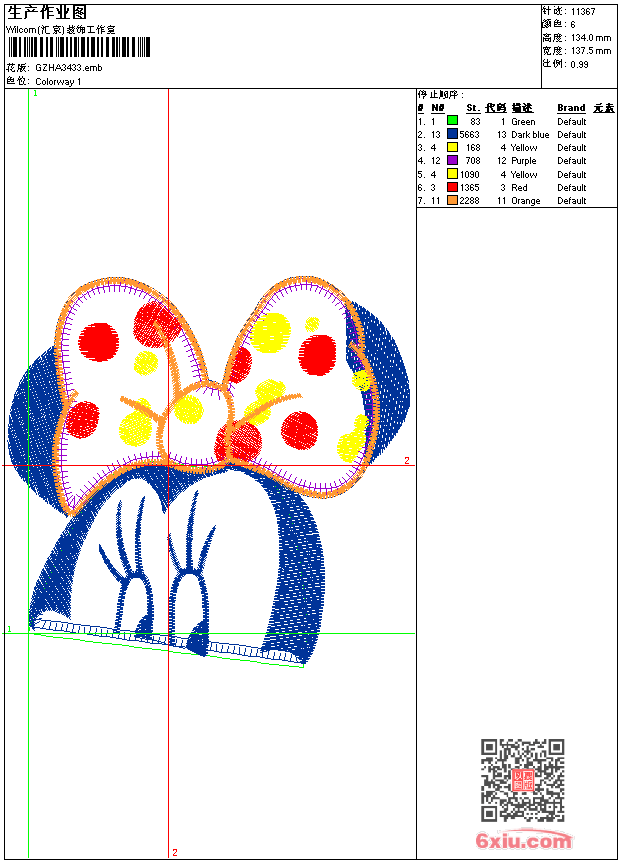620x860 pixels.
Task: Click the Green color swatch in row 1
Action: pos(452,121)
